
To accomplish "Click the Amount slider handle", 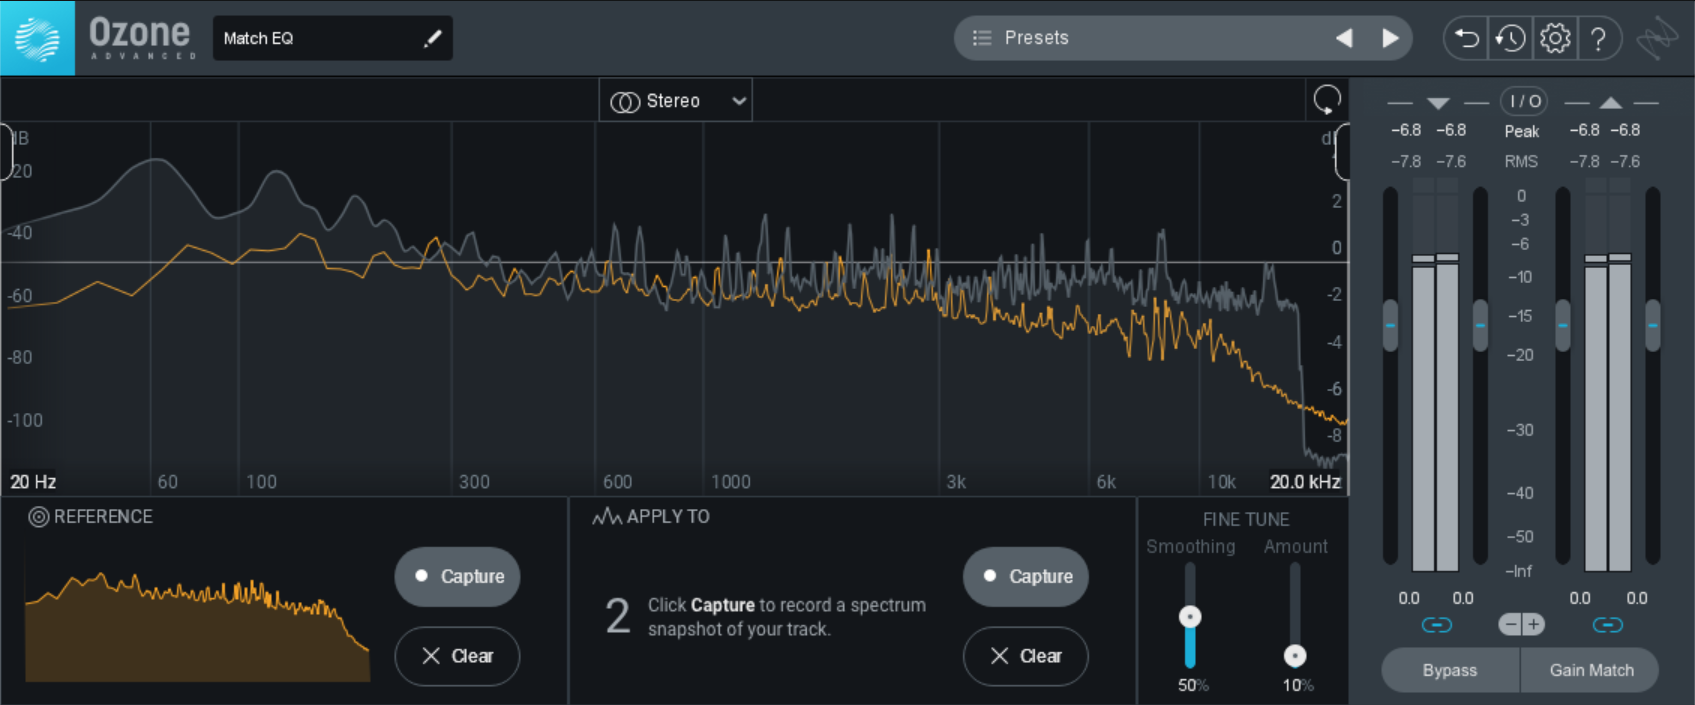I will [x=1295, y=656].
